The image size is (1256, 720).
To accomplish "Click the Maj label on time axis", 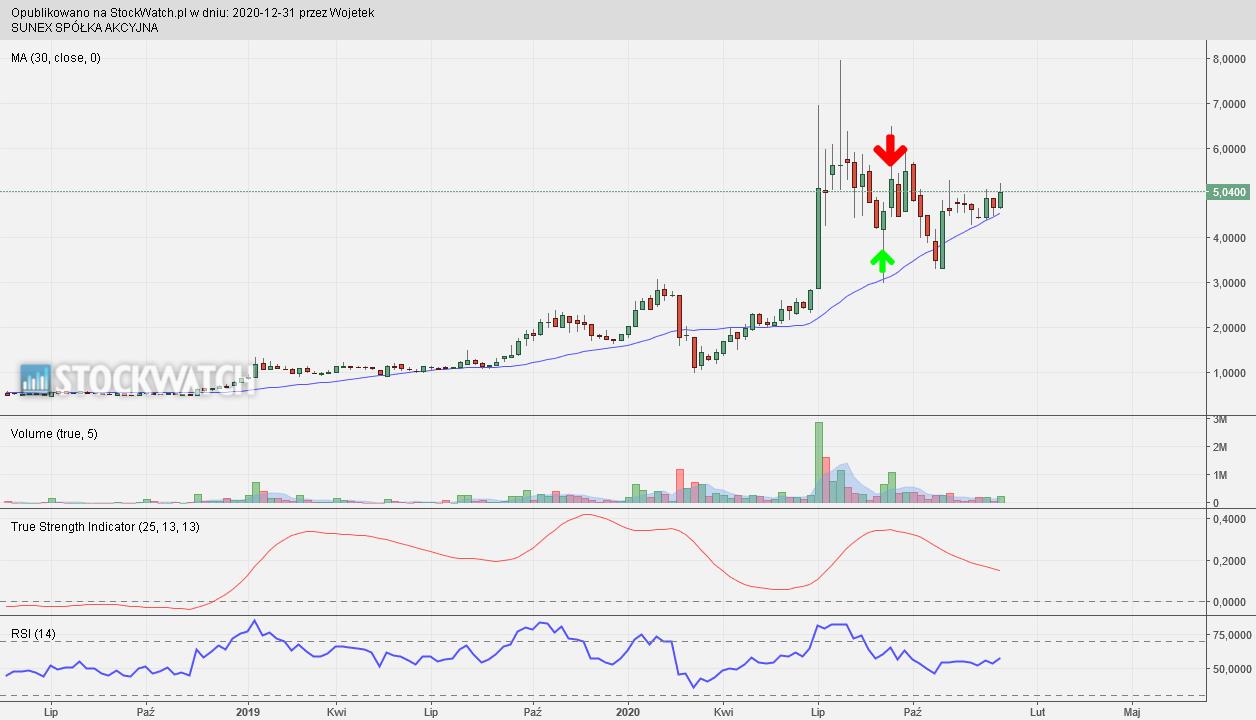I will click(x=1132, y=712).
